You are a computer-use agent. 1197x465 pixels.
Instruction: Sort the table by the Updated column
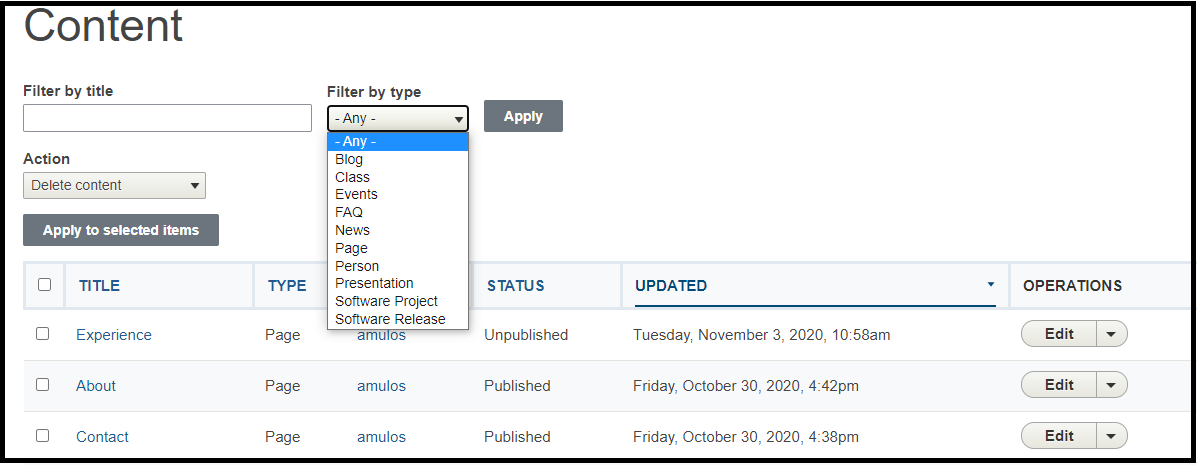pyautogui.click(x=671, y=286)
